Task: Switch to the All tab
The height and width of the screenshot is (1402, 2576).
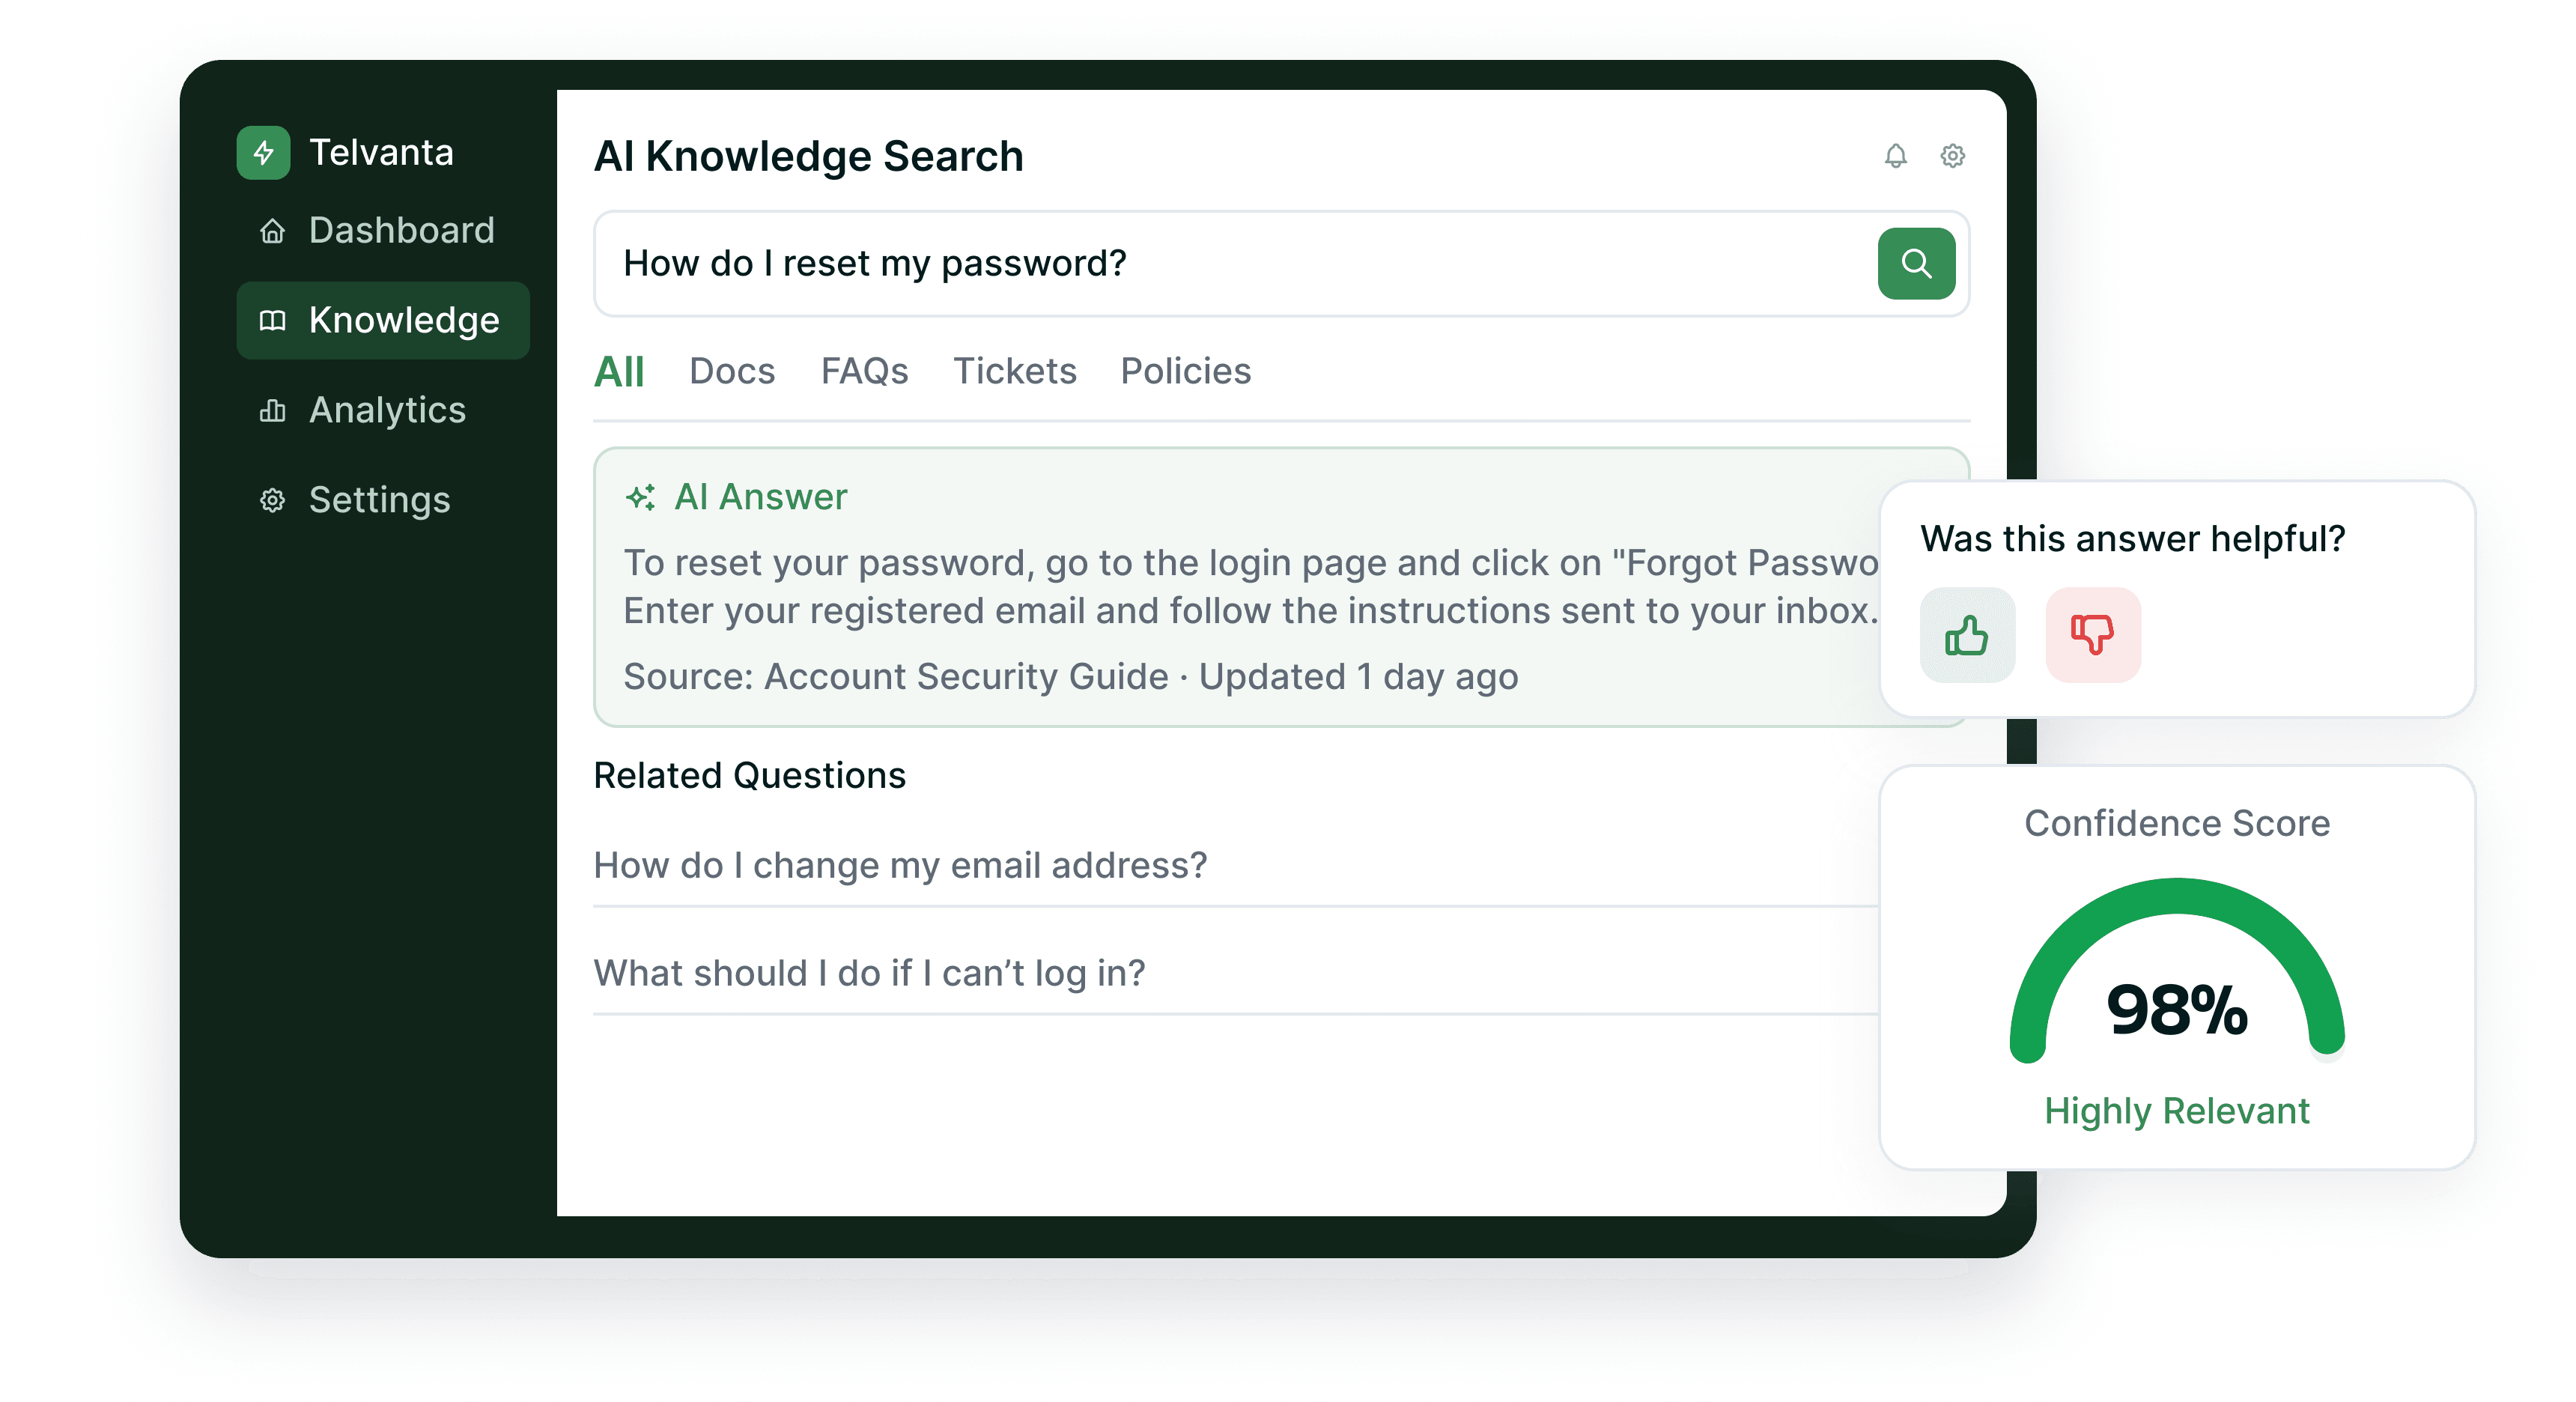Action: [x=619, y=372]
